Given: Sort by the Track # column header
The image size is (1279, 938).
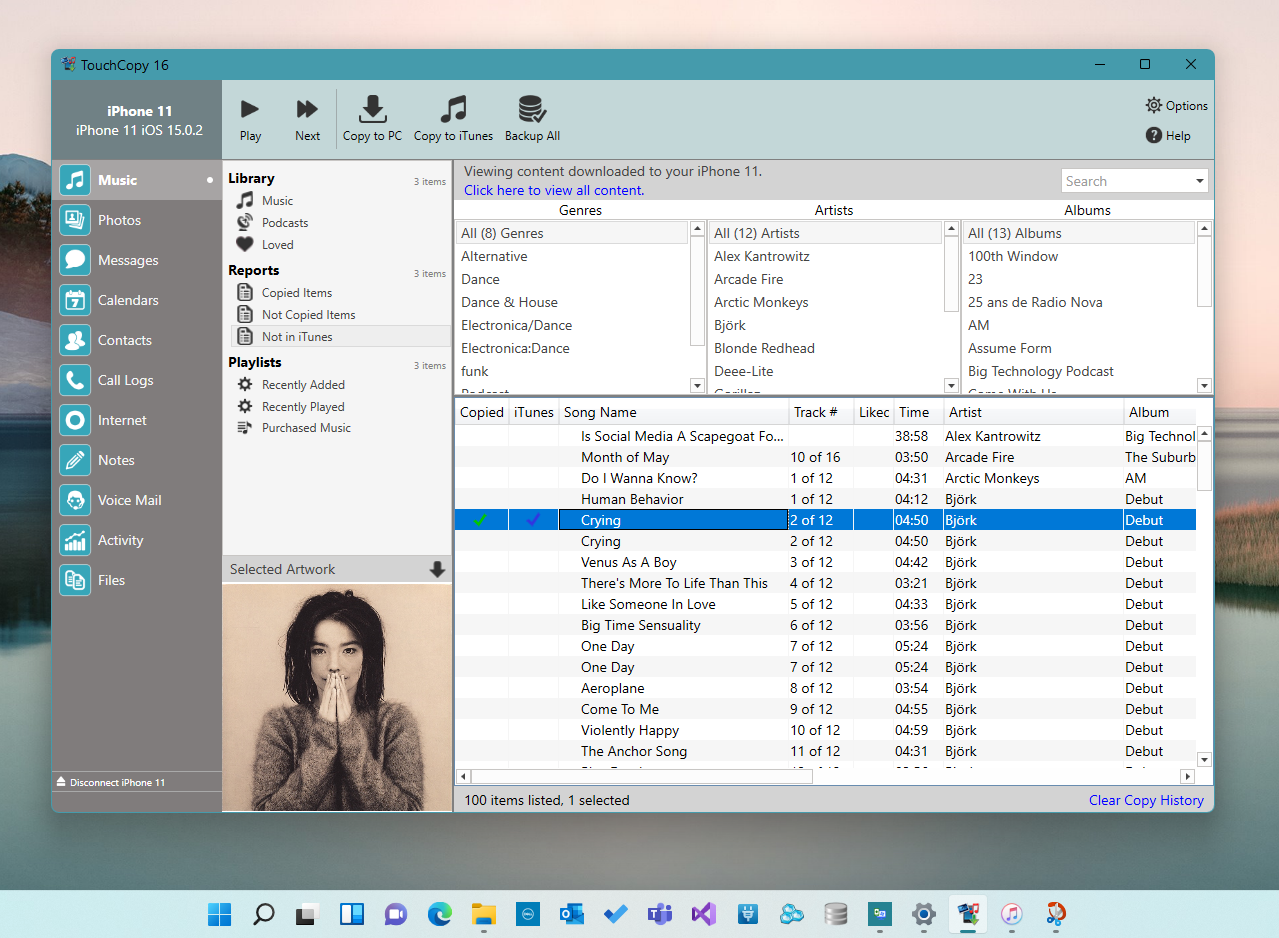Looking at the screenshot, I should [x=821, y=412].
